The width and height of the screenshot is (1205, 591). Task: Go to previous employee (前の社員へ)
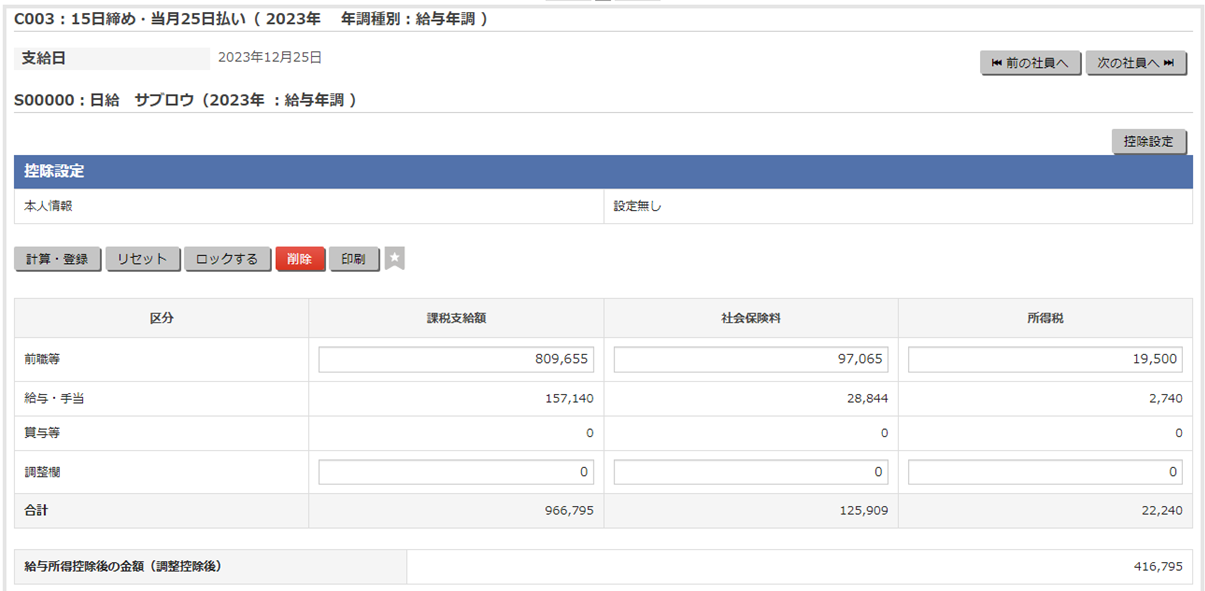point(1030,63)
